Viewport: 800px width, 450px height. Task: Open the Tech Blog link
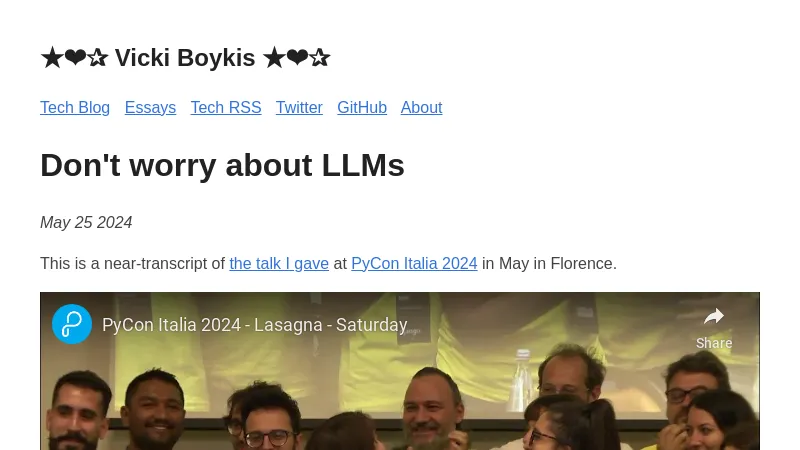[x=75, y=108]
